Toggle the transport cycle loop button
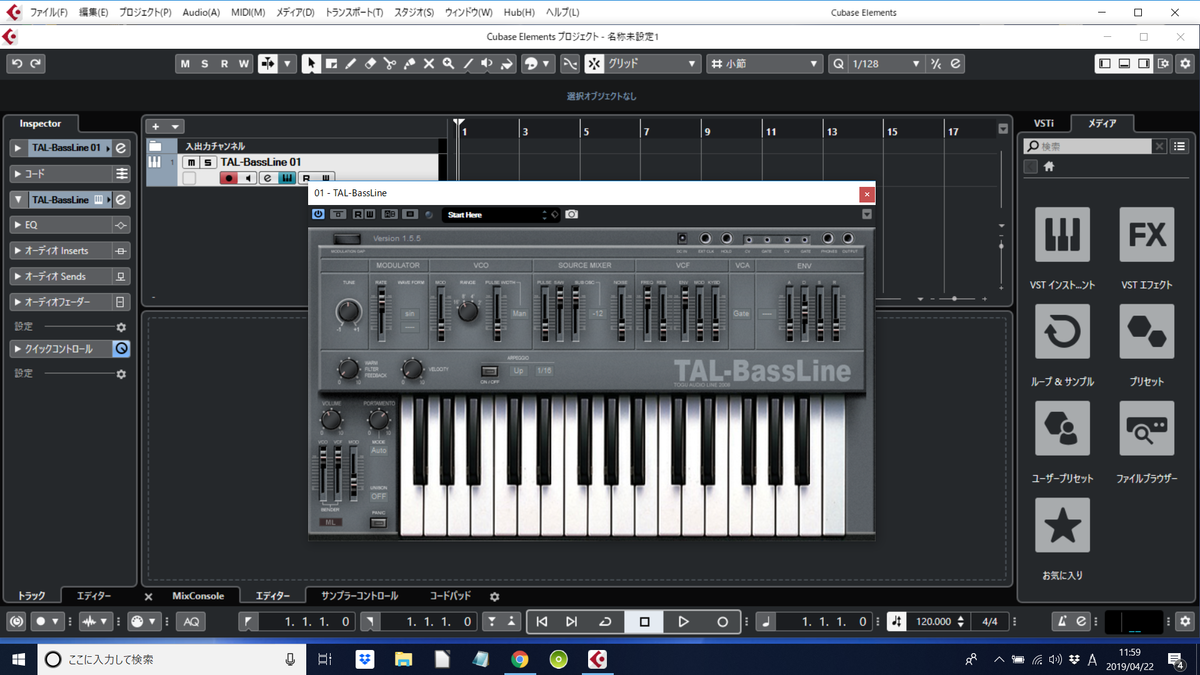1200x675 pixels. 605,621
